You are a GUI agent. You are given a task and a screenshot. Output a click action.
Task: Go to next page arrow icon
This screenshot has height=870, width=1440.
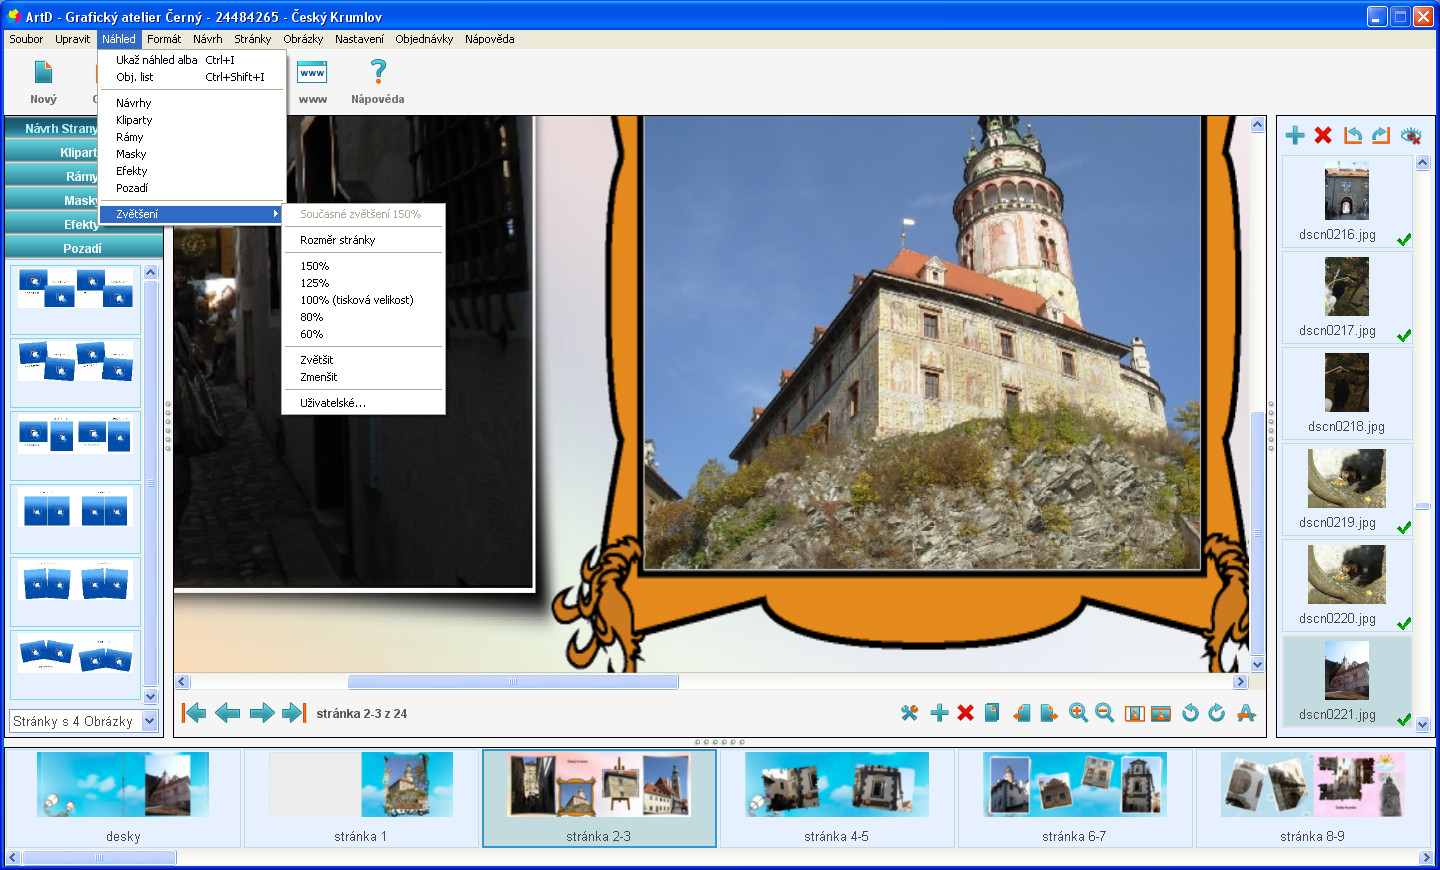pos(262,713)
